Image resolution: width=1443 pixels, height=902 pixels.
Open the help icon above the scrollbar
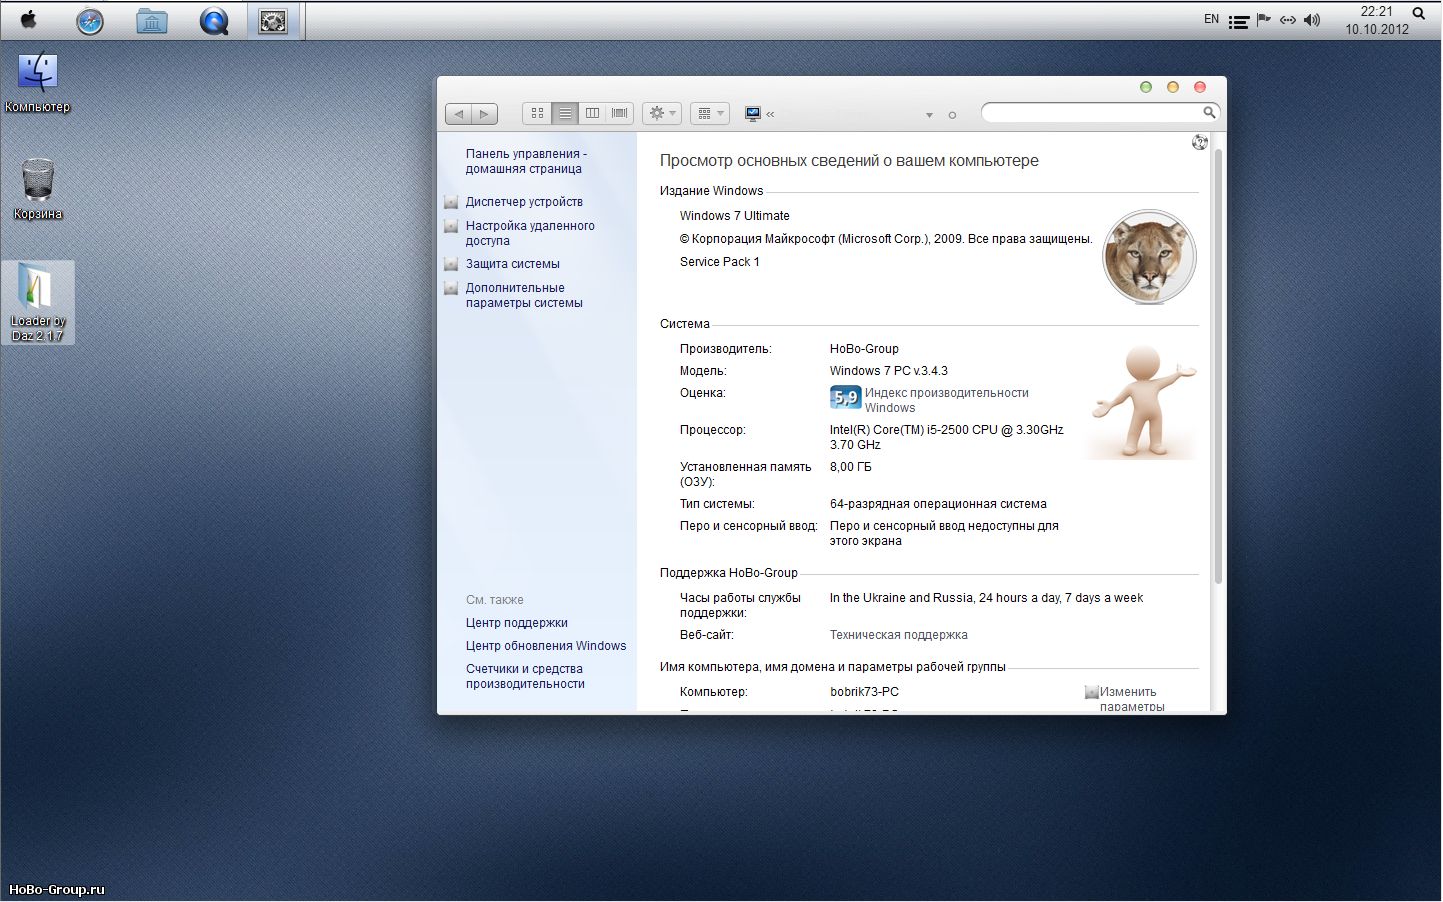1200,143
